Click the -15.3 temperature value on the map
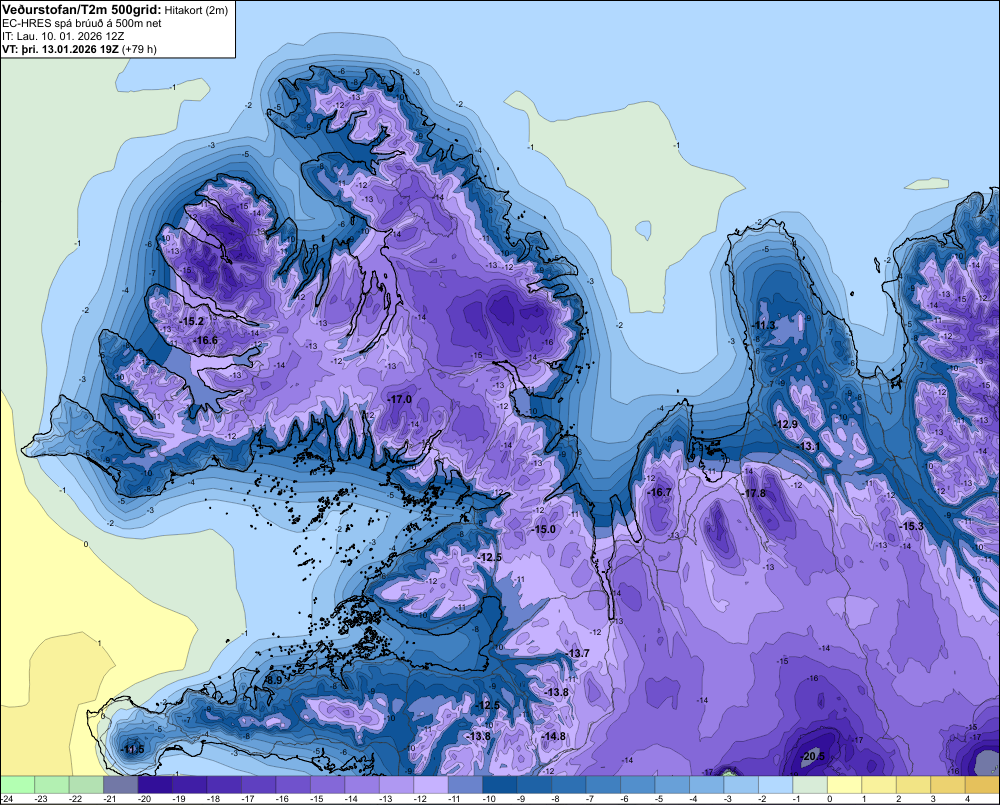The height and width of the screenshot is (805, 1000). (911, 526)
